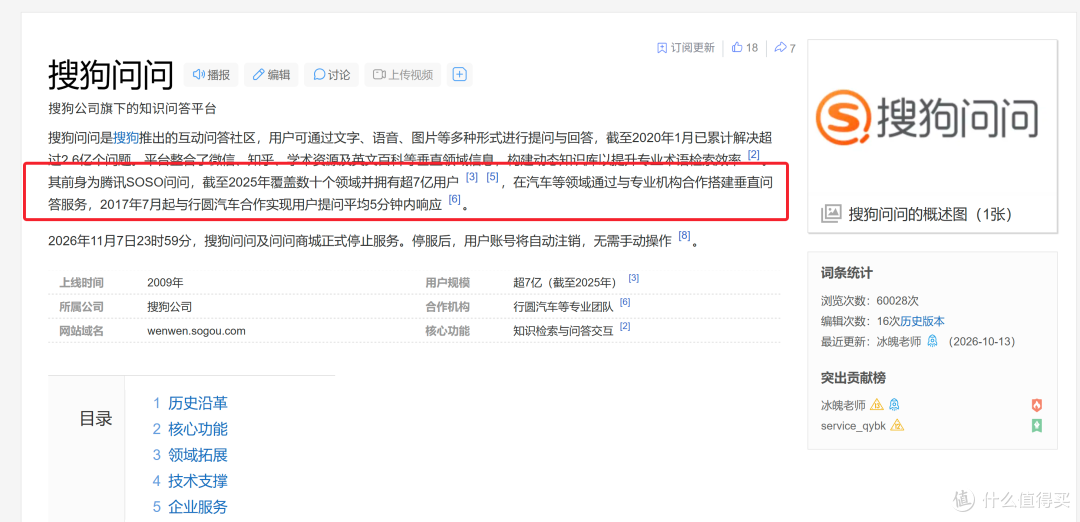Click blue rocket badge beside 冰魄老师 in 突出贡献榜
The image size is (1080, 522).
[x=894, y=404]
